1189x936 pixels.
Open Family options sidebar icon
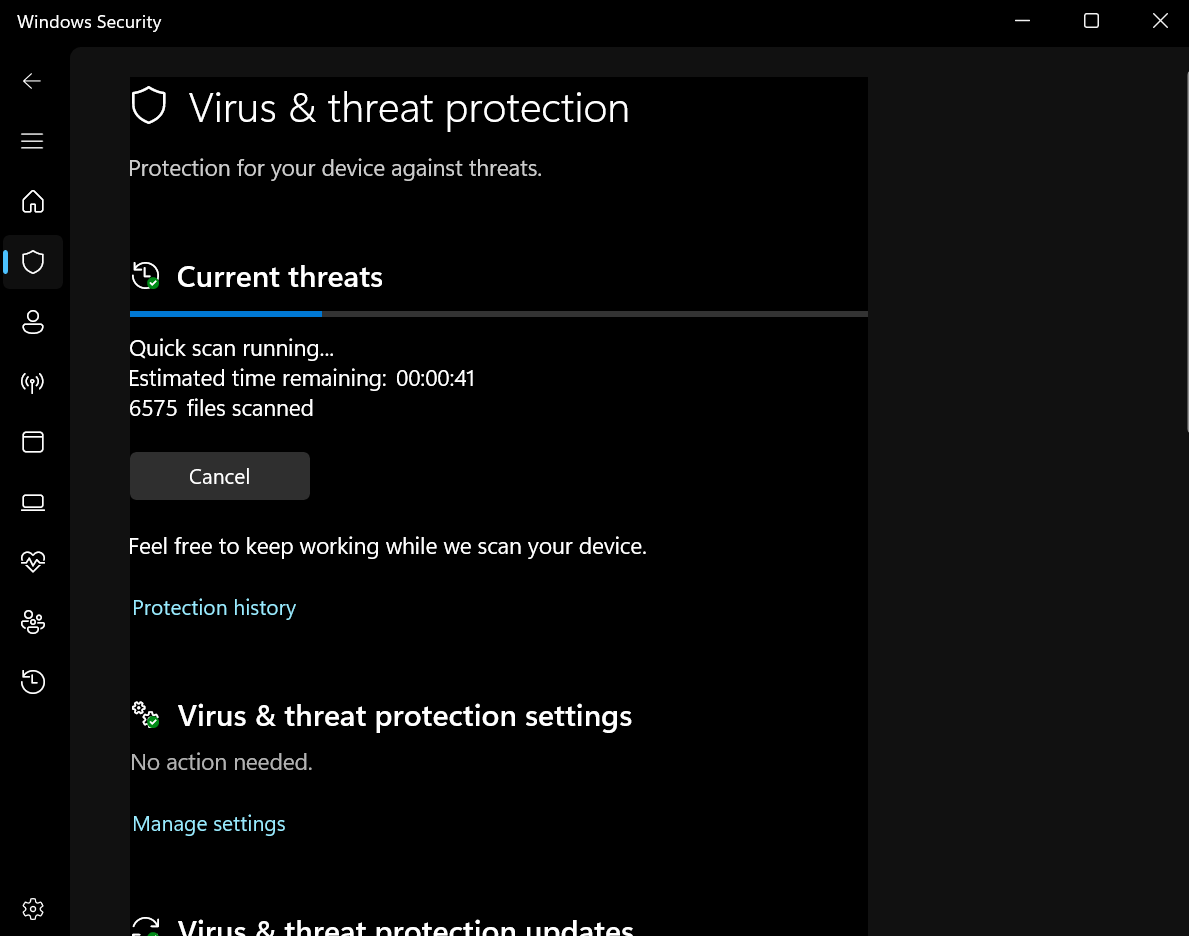pos(33,622)
